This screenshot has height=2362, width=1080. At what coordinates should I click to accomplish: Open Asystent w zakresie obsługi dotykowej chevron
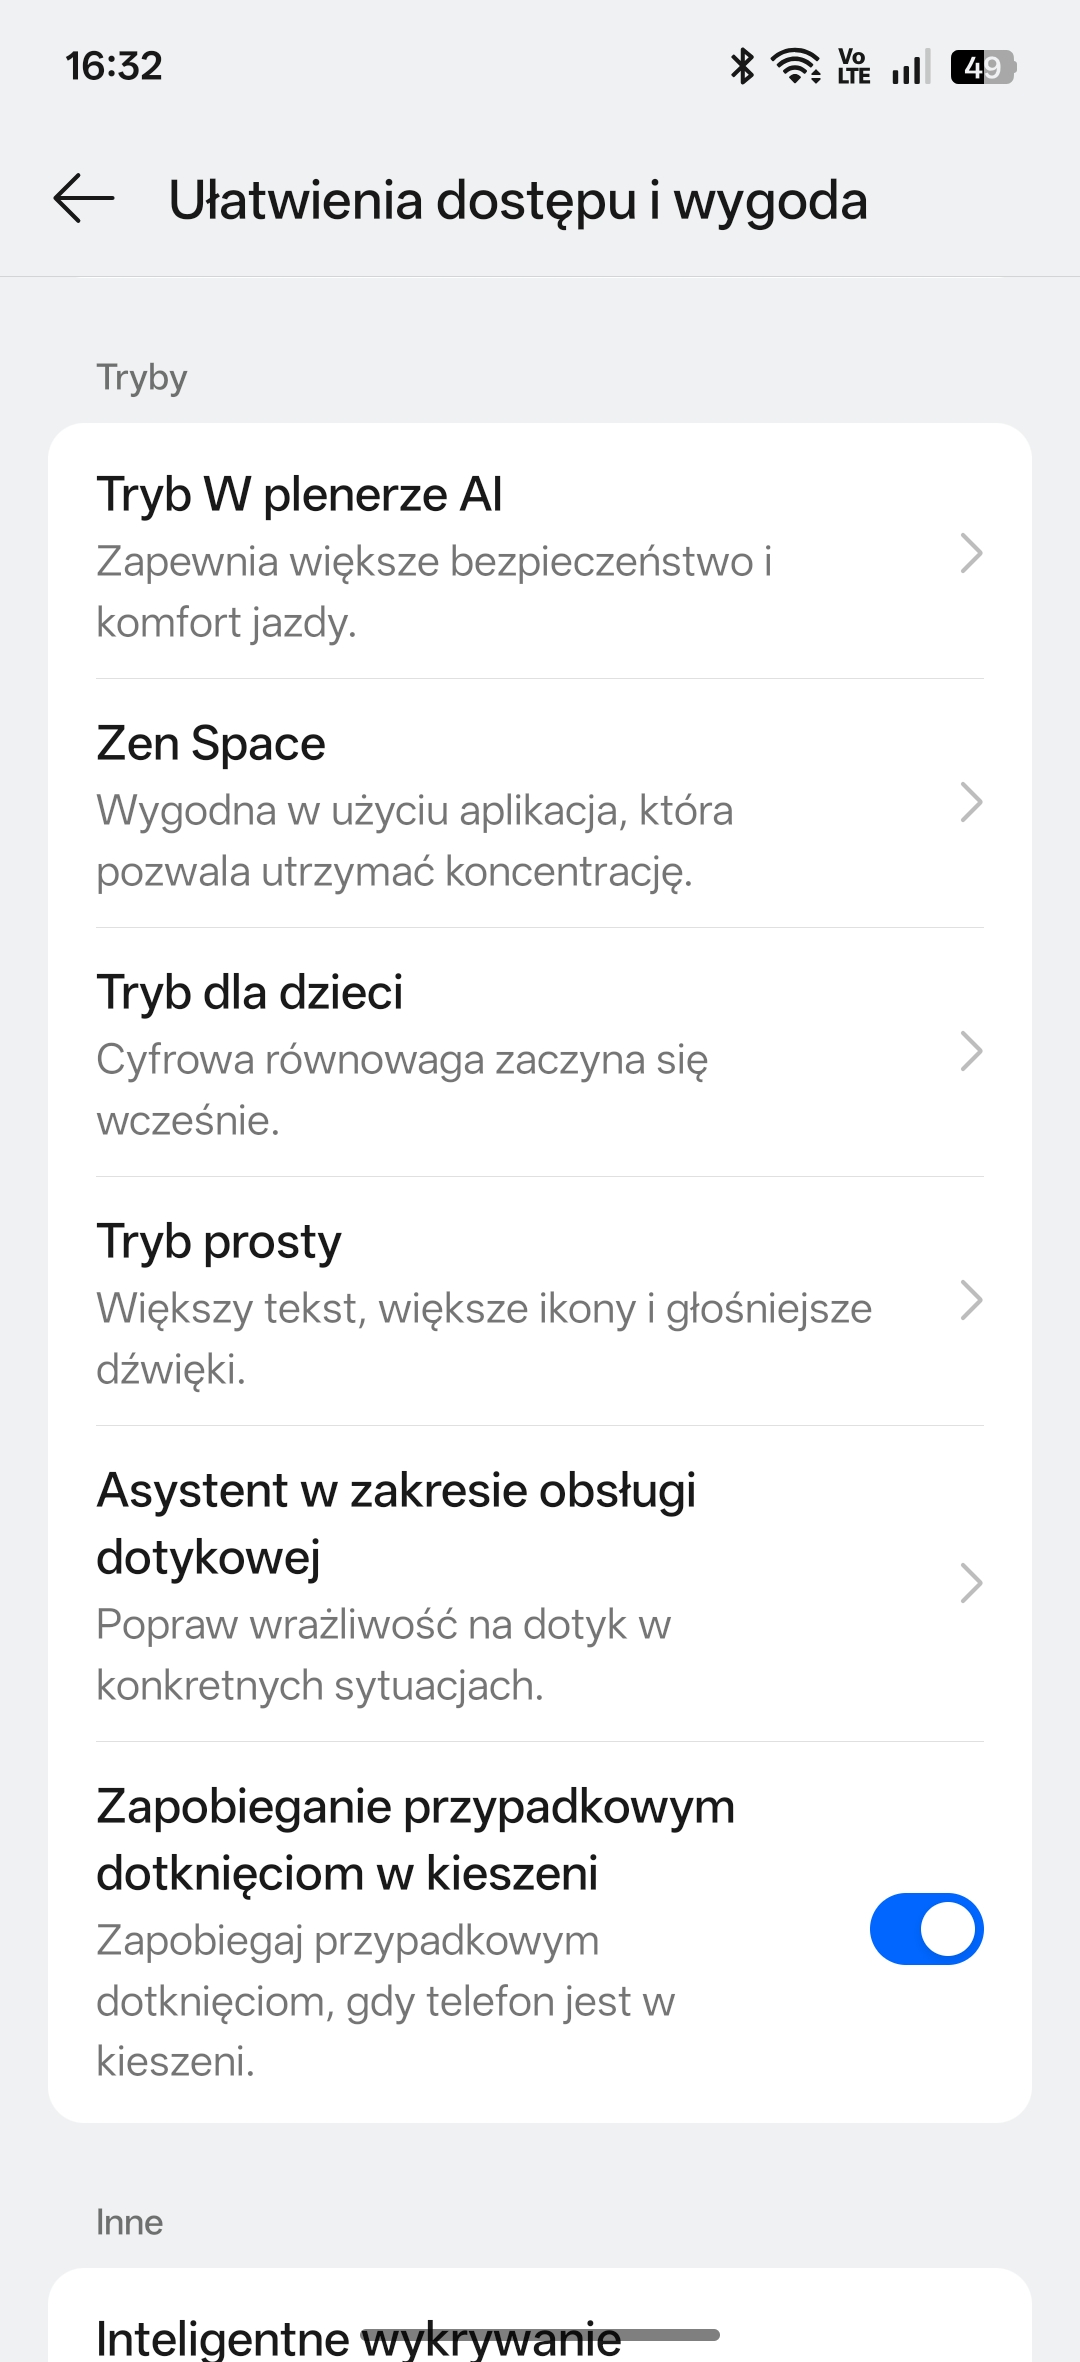tap(970, 1583)
